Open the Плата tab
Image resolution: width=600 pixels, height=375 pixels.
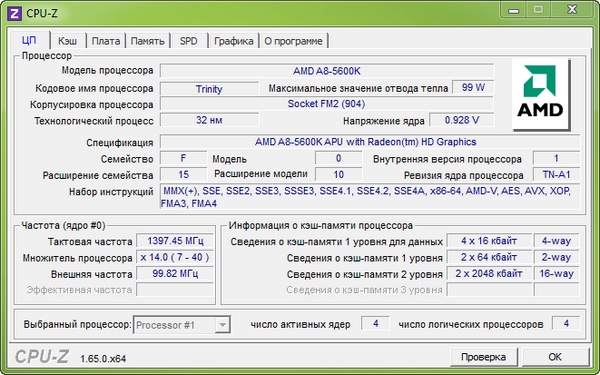(106, 41)
